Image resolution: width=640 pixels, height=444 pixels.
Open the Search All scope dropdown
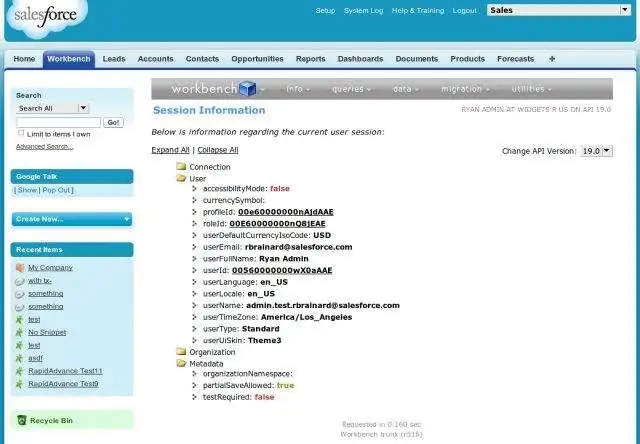pyautogui.click(x=53, y=108)
